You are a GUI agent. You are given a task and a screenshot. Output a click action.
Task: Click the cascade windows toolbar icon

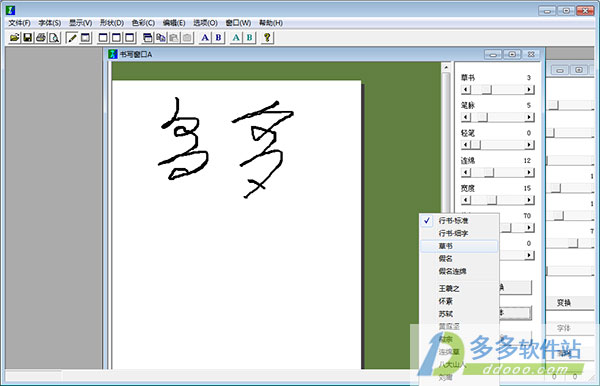pos(147,37)
